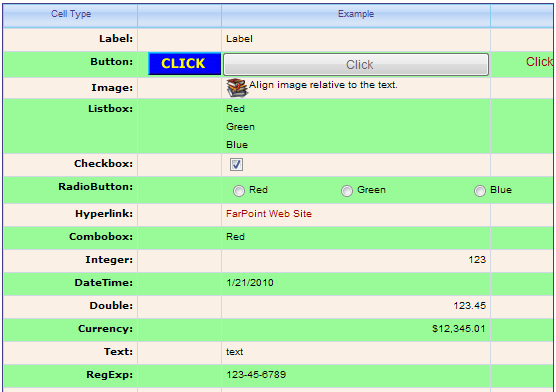The width and height of the screenshot is (556, 392).
Task: Select the Red radio button
Action: click(x=239, y=191)
